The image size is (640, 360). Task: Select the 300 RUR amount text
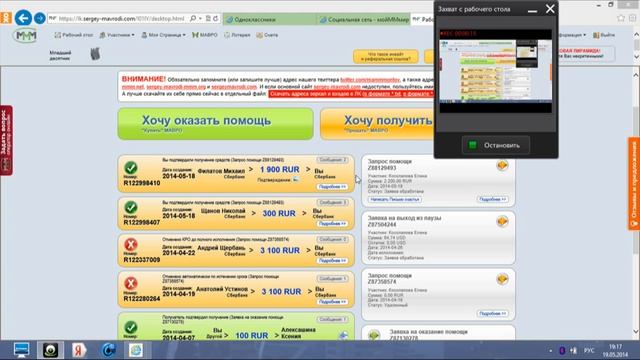point(279,213)
